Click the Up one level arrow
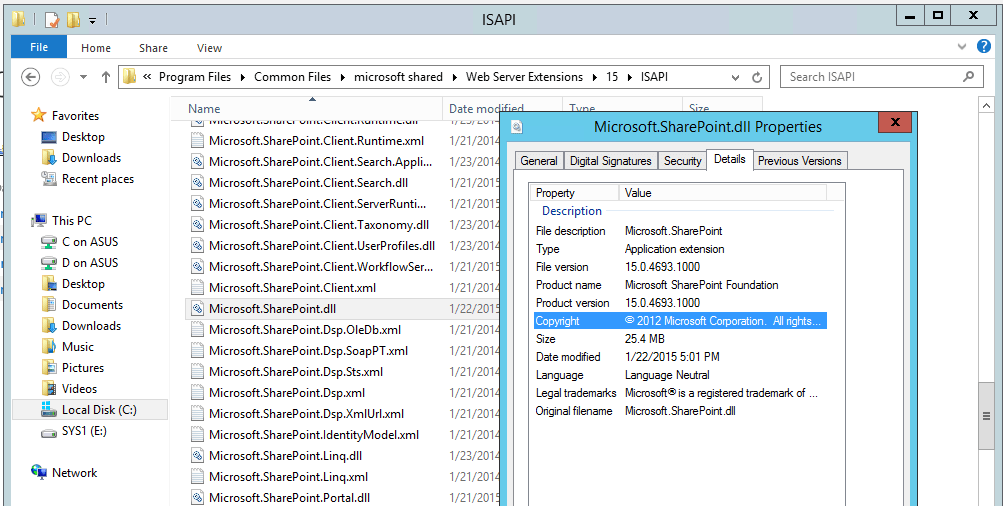This screenshot has height=506, width=1003. click(106, 77)
